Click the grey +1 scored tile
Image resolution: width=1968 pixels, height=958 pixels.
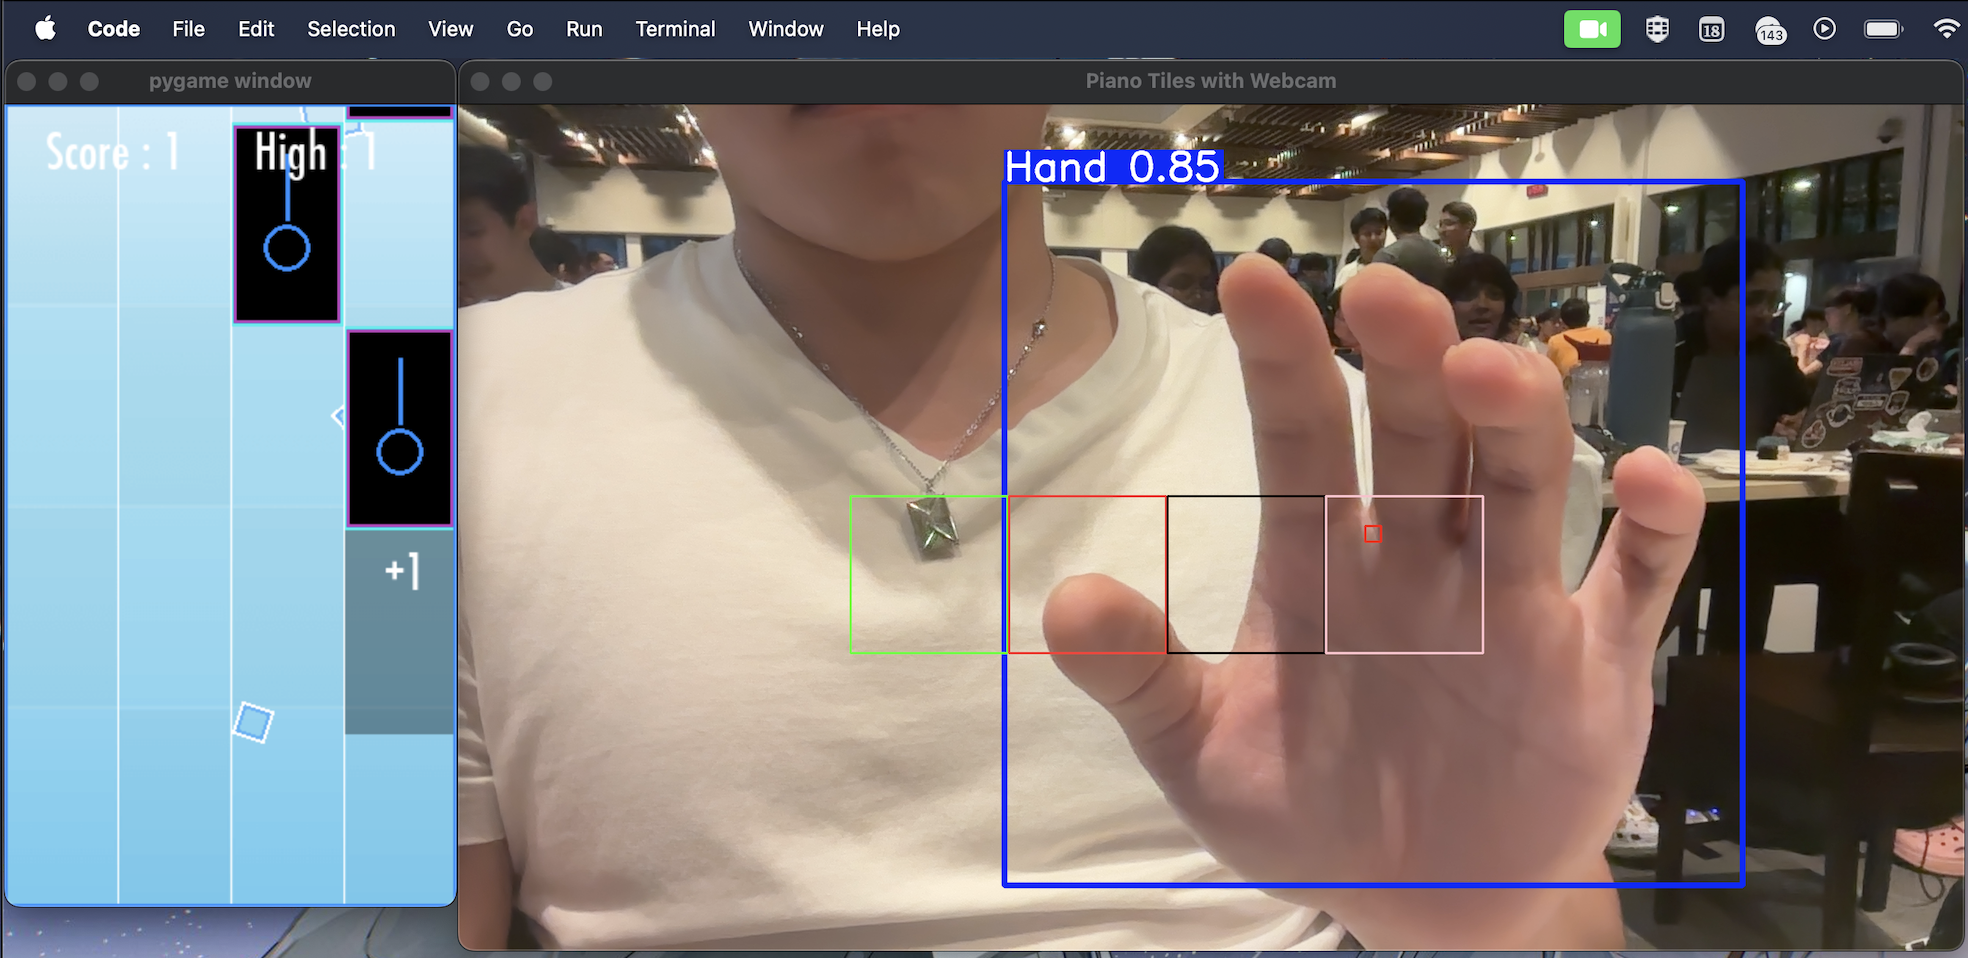click(400, 632)
